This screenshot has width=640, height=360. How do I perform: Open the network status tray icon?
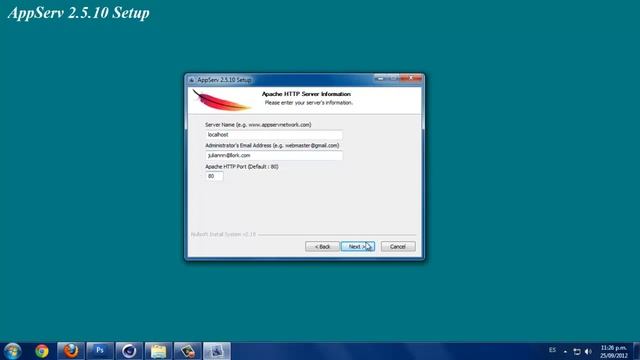577,351
